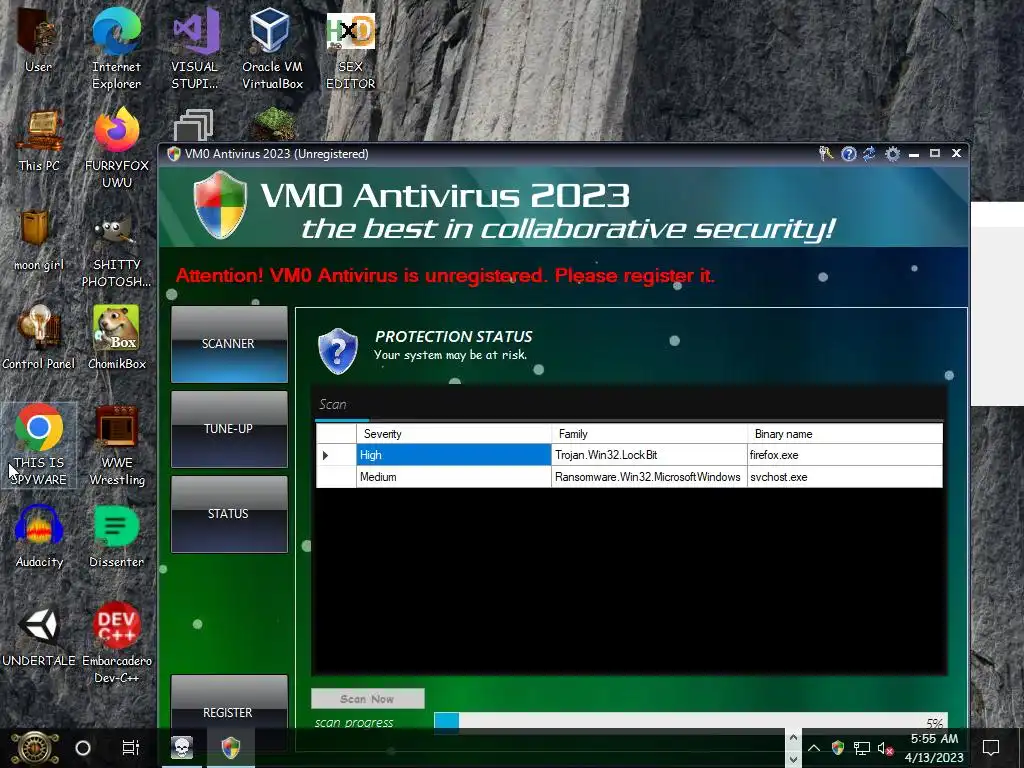
Task: Click the unregistered attention warning text
Action: pos(445,276)
